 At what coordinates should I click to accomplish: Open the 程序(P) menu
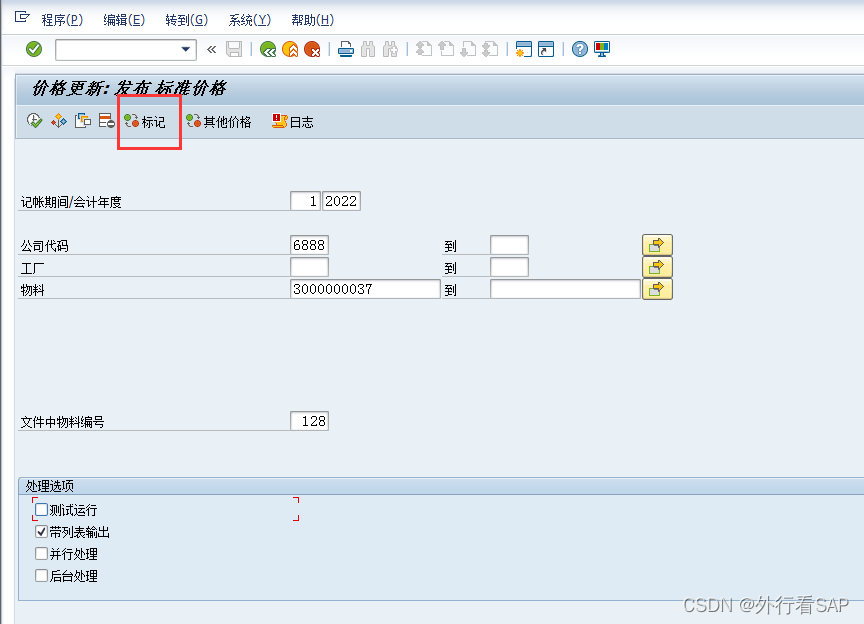coord(62,20)
